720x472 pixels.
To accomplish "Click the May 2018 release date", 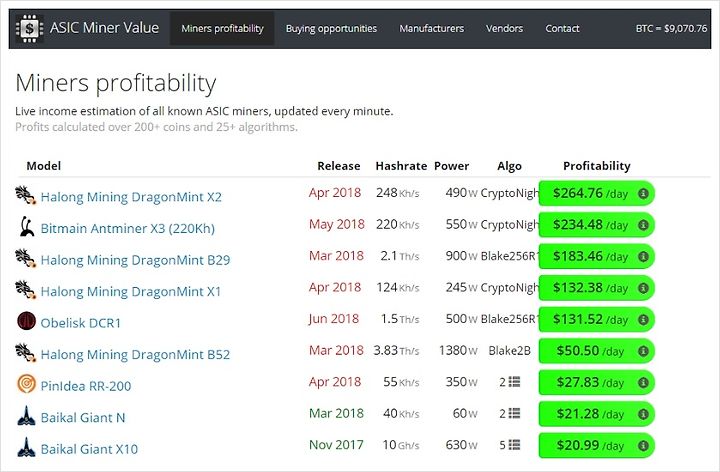I will click(x=337, y=225).
